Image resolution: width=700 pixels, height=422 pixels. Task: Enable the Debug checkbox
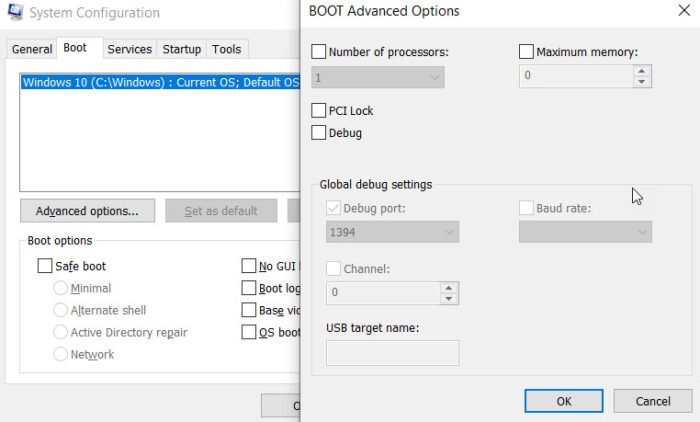point(319,132)
